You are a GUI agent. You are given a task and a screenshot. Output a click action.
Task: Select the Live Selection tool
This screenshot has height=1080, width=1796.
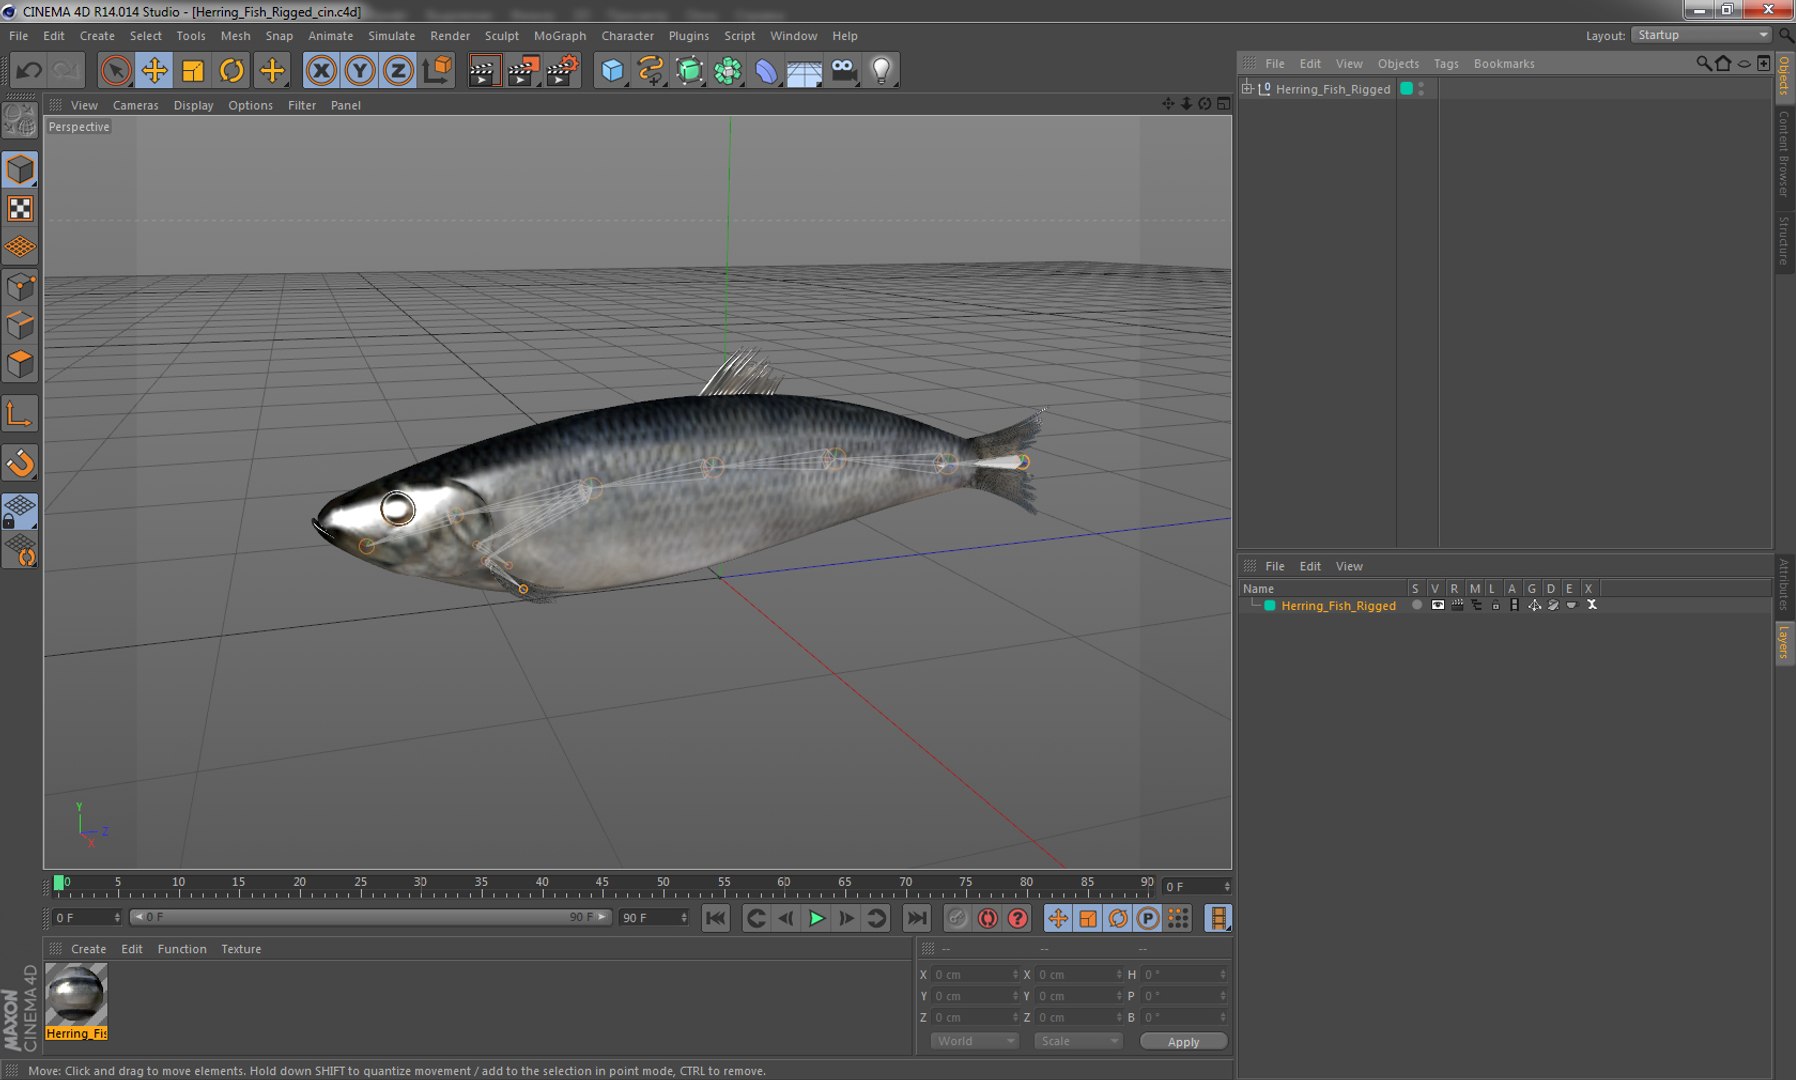(x=116, y=70)
